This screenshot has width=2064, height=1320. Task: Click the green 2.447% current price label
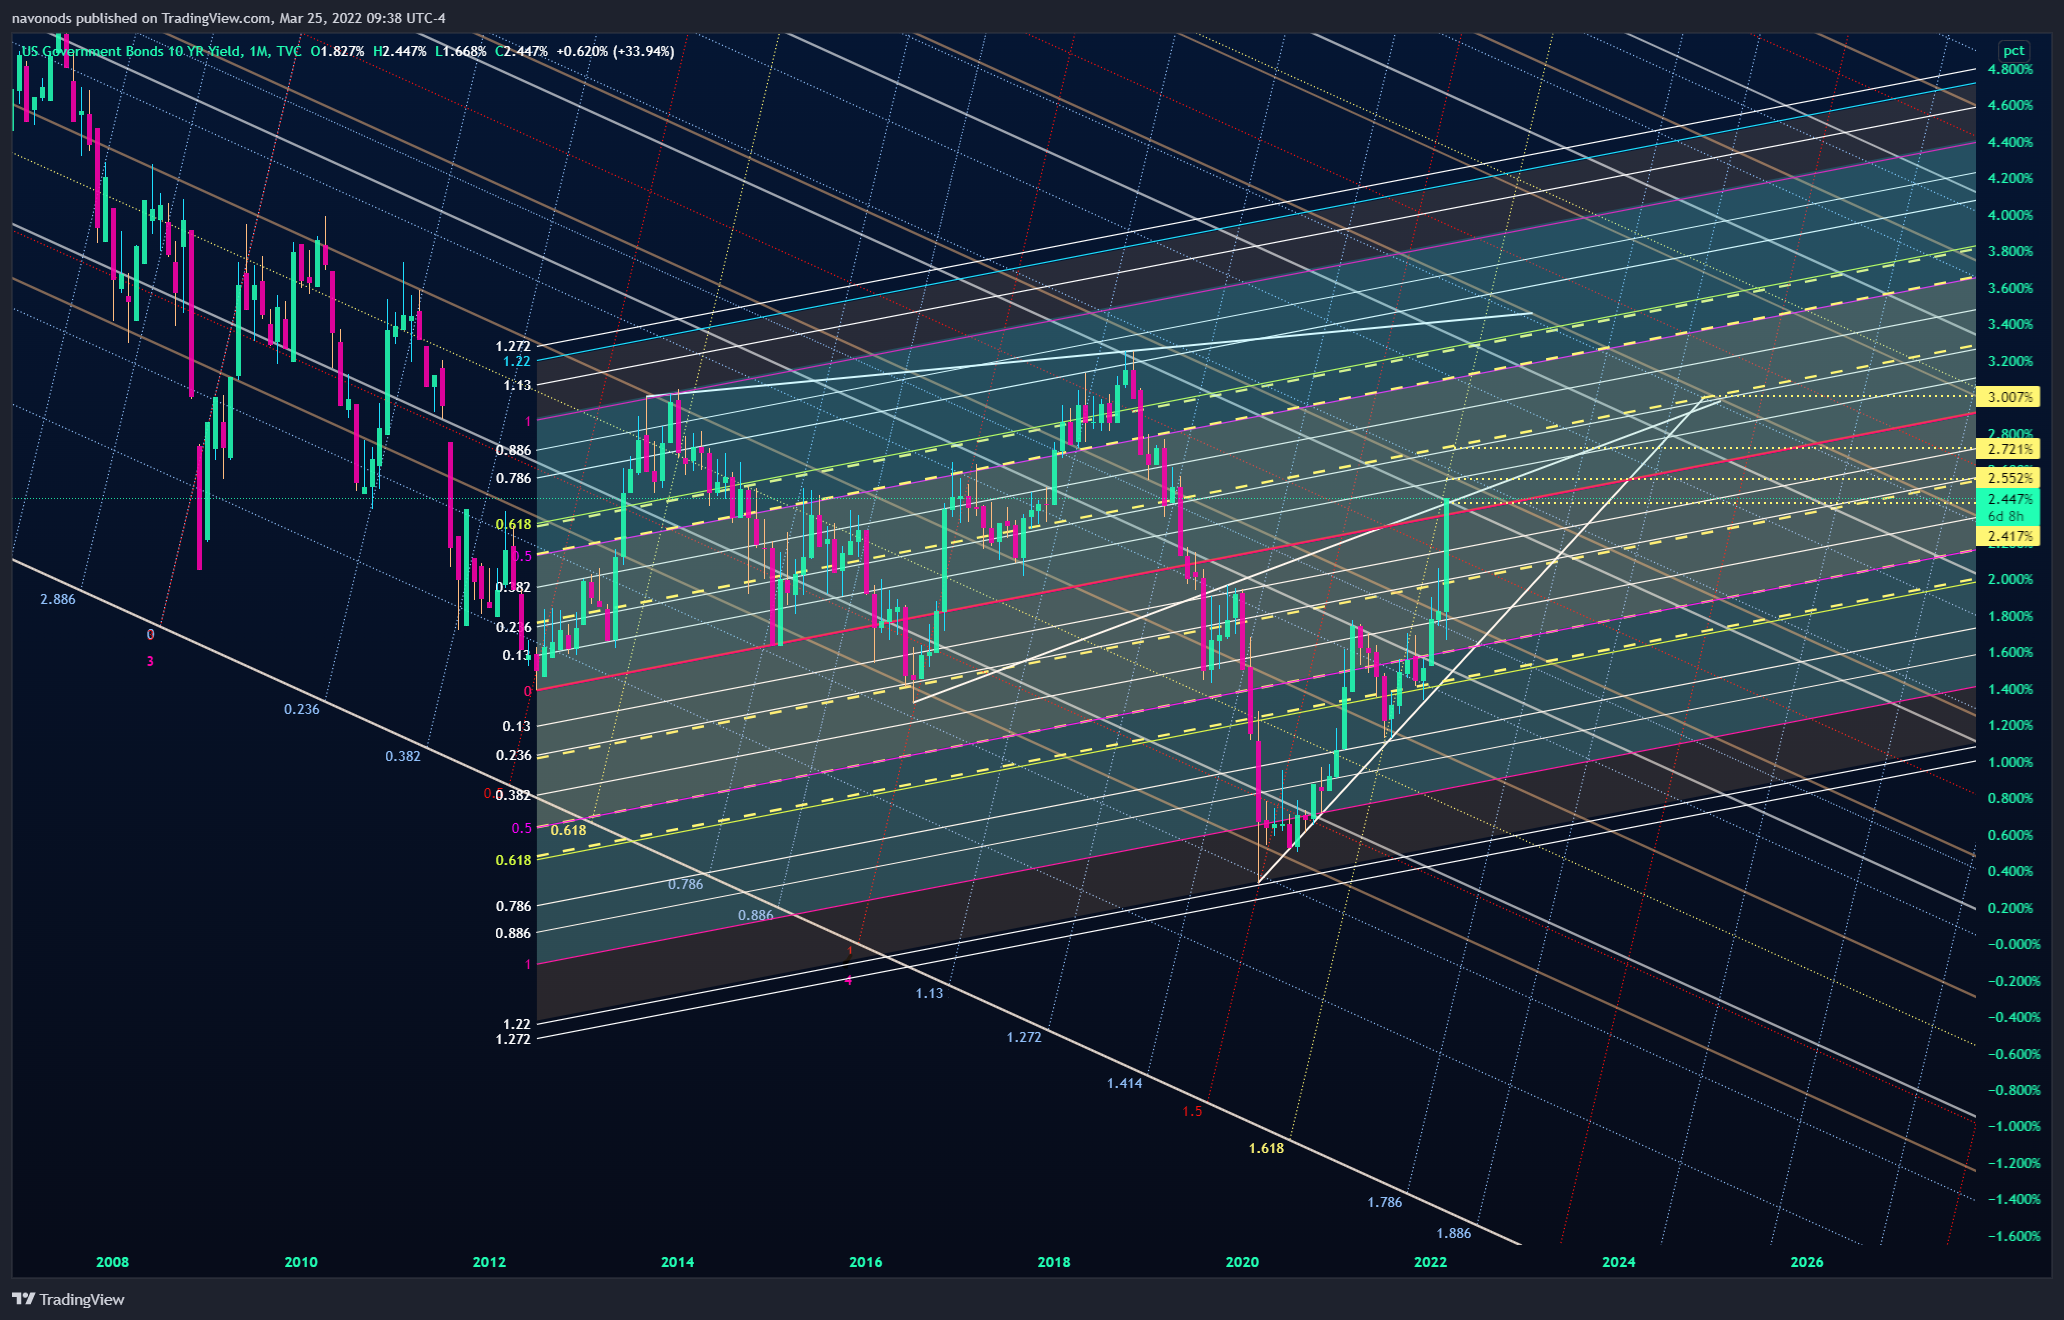click(x=2009, y=499)
